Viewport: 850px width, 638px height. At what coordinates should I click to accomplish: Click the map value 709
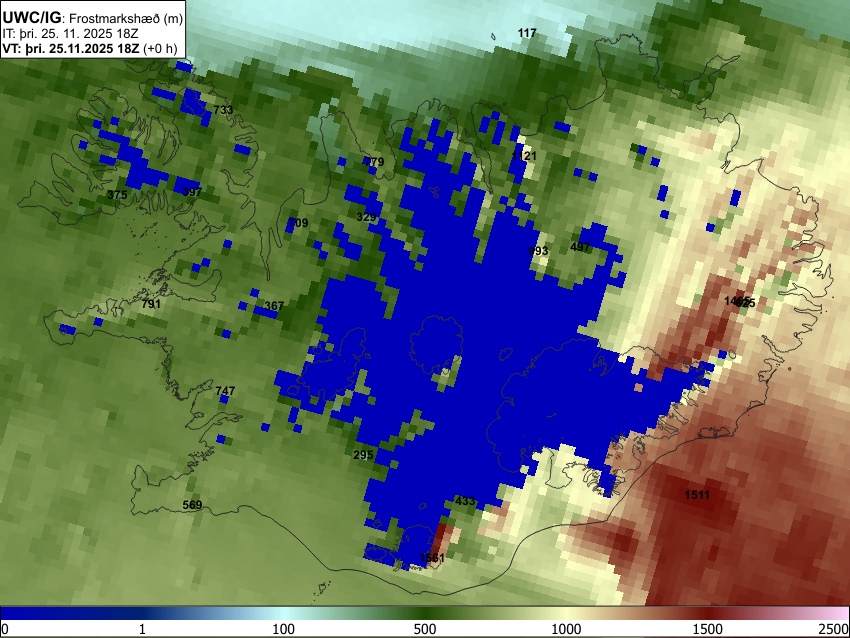coord(298,223)
